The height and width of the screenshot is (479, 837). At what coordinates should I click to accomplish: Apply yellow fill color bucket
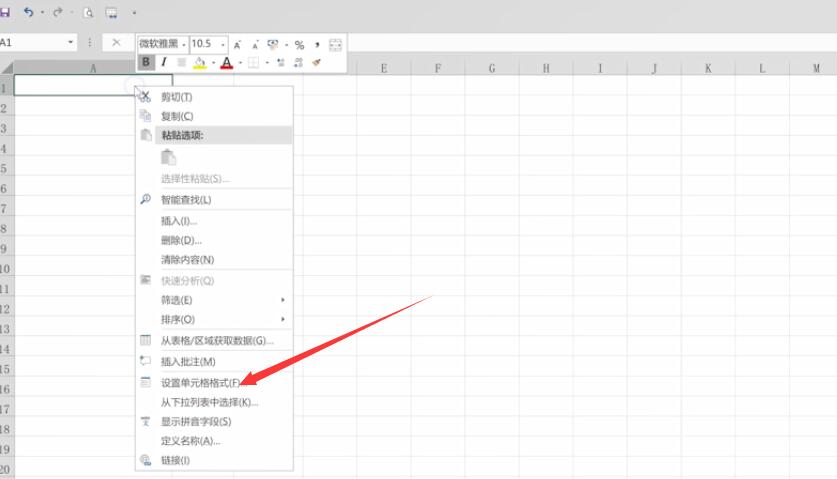(x=200, y=63)
